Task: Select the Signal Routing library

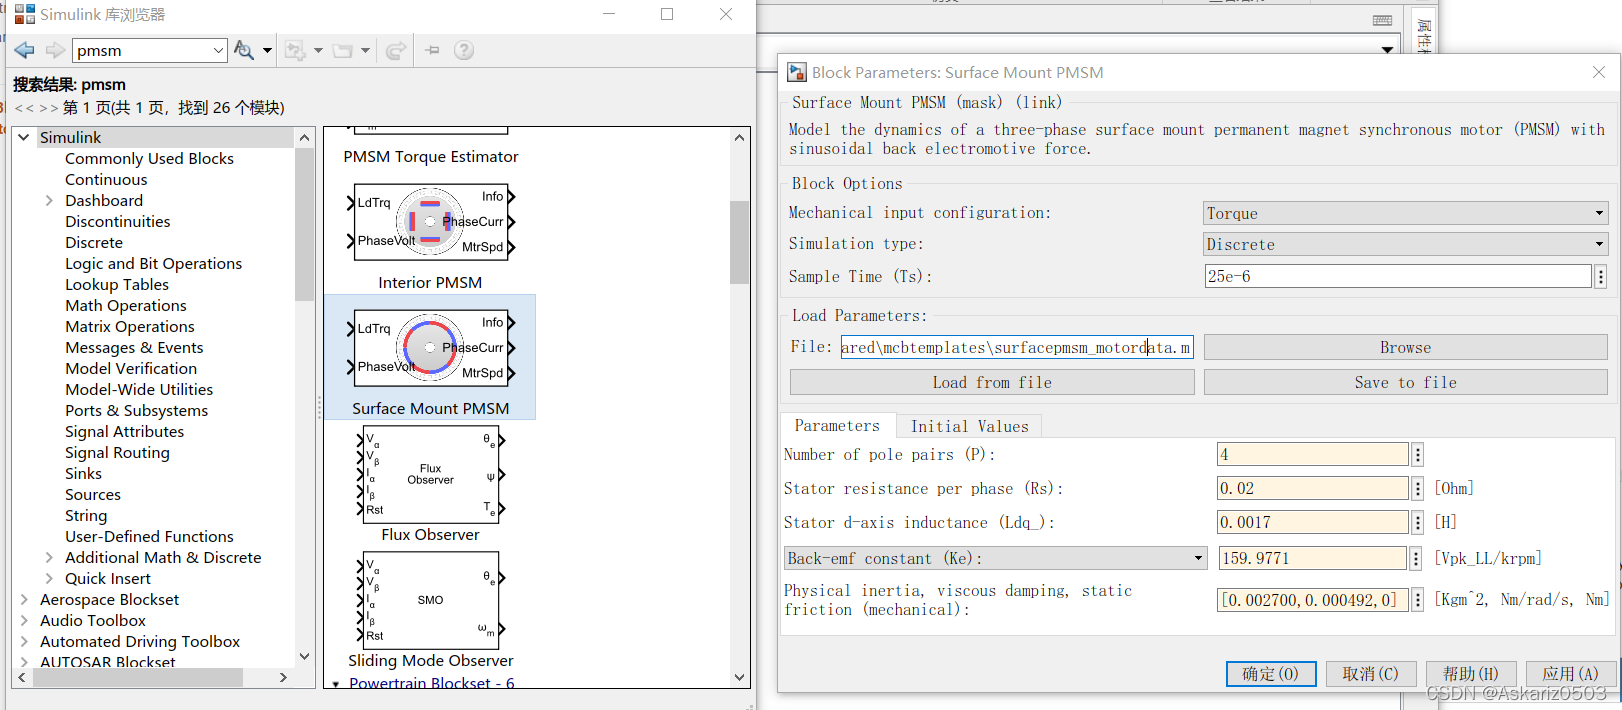Action: click(117, 452)
